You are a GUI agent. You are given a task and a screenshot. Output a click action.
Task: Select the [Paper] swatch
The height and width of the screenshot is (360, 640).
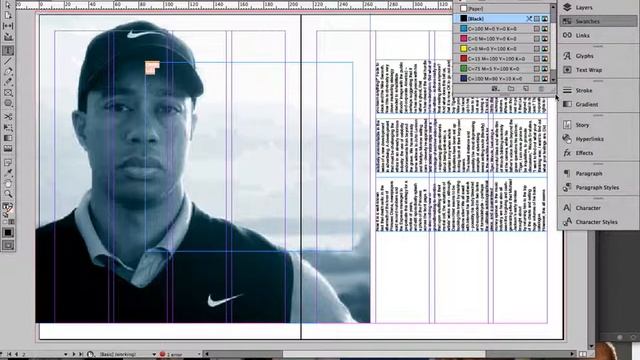(502, 9)
